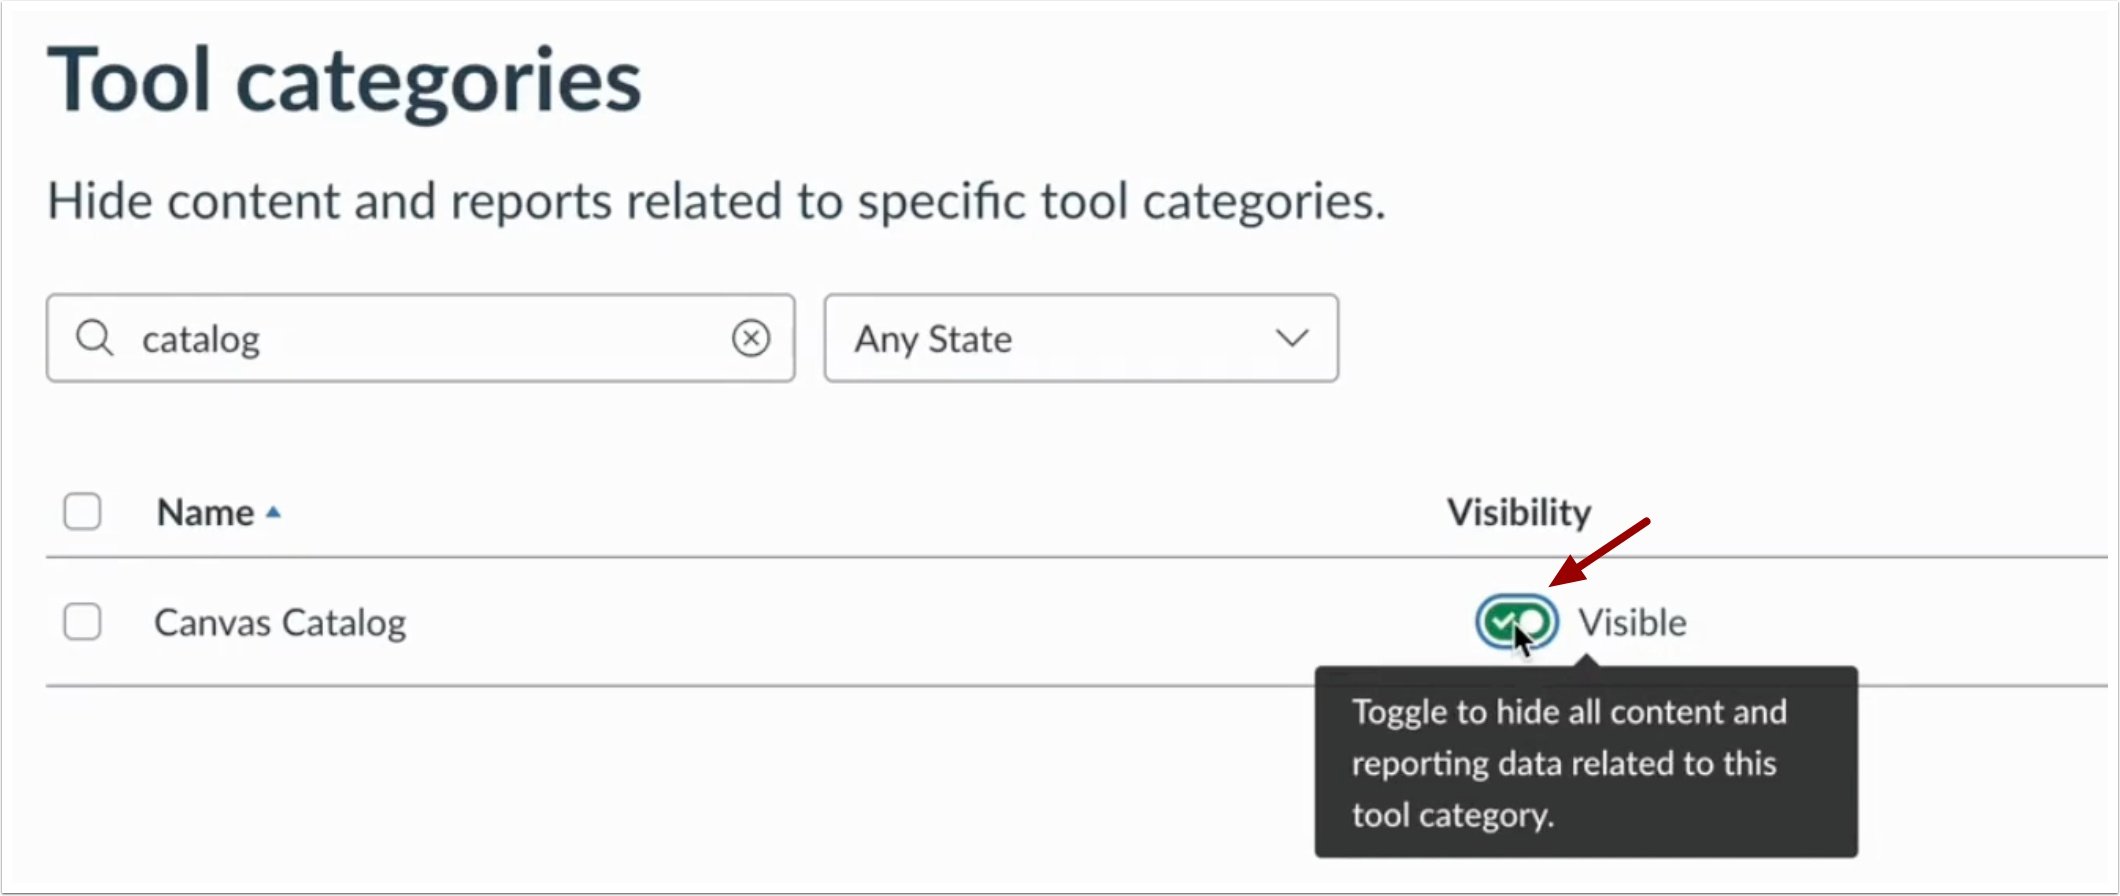
Task: Select the Visibility column header
Action: pos(1518,511)
